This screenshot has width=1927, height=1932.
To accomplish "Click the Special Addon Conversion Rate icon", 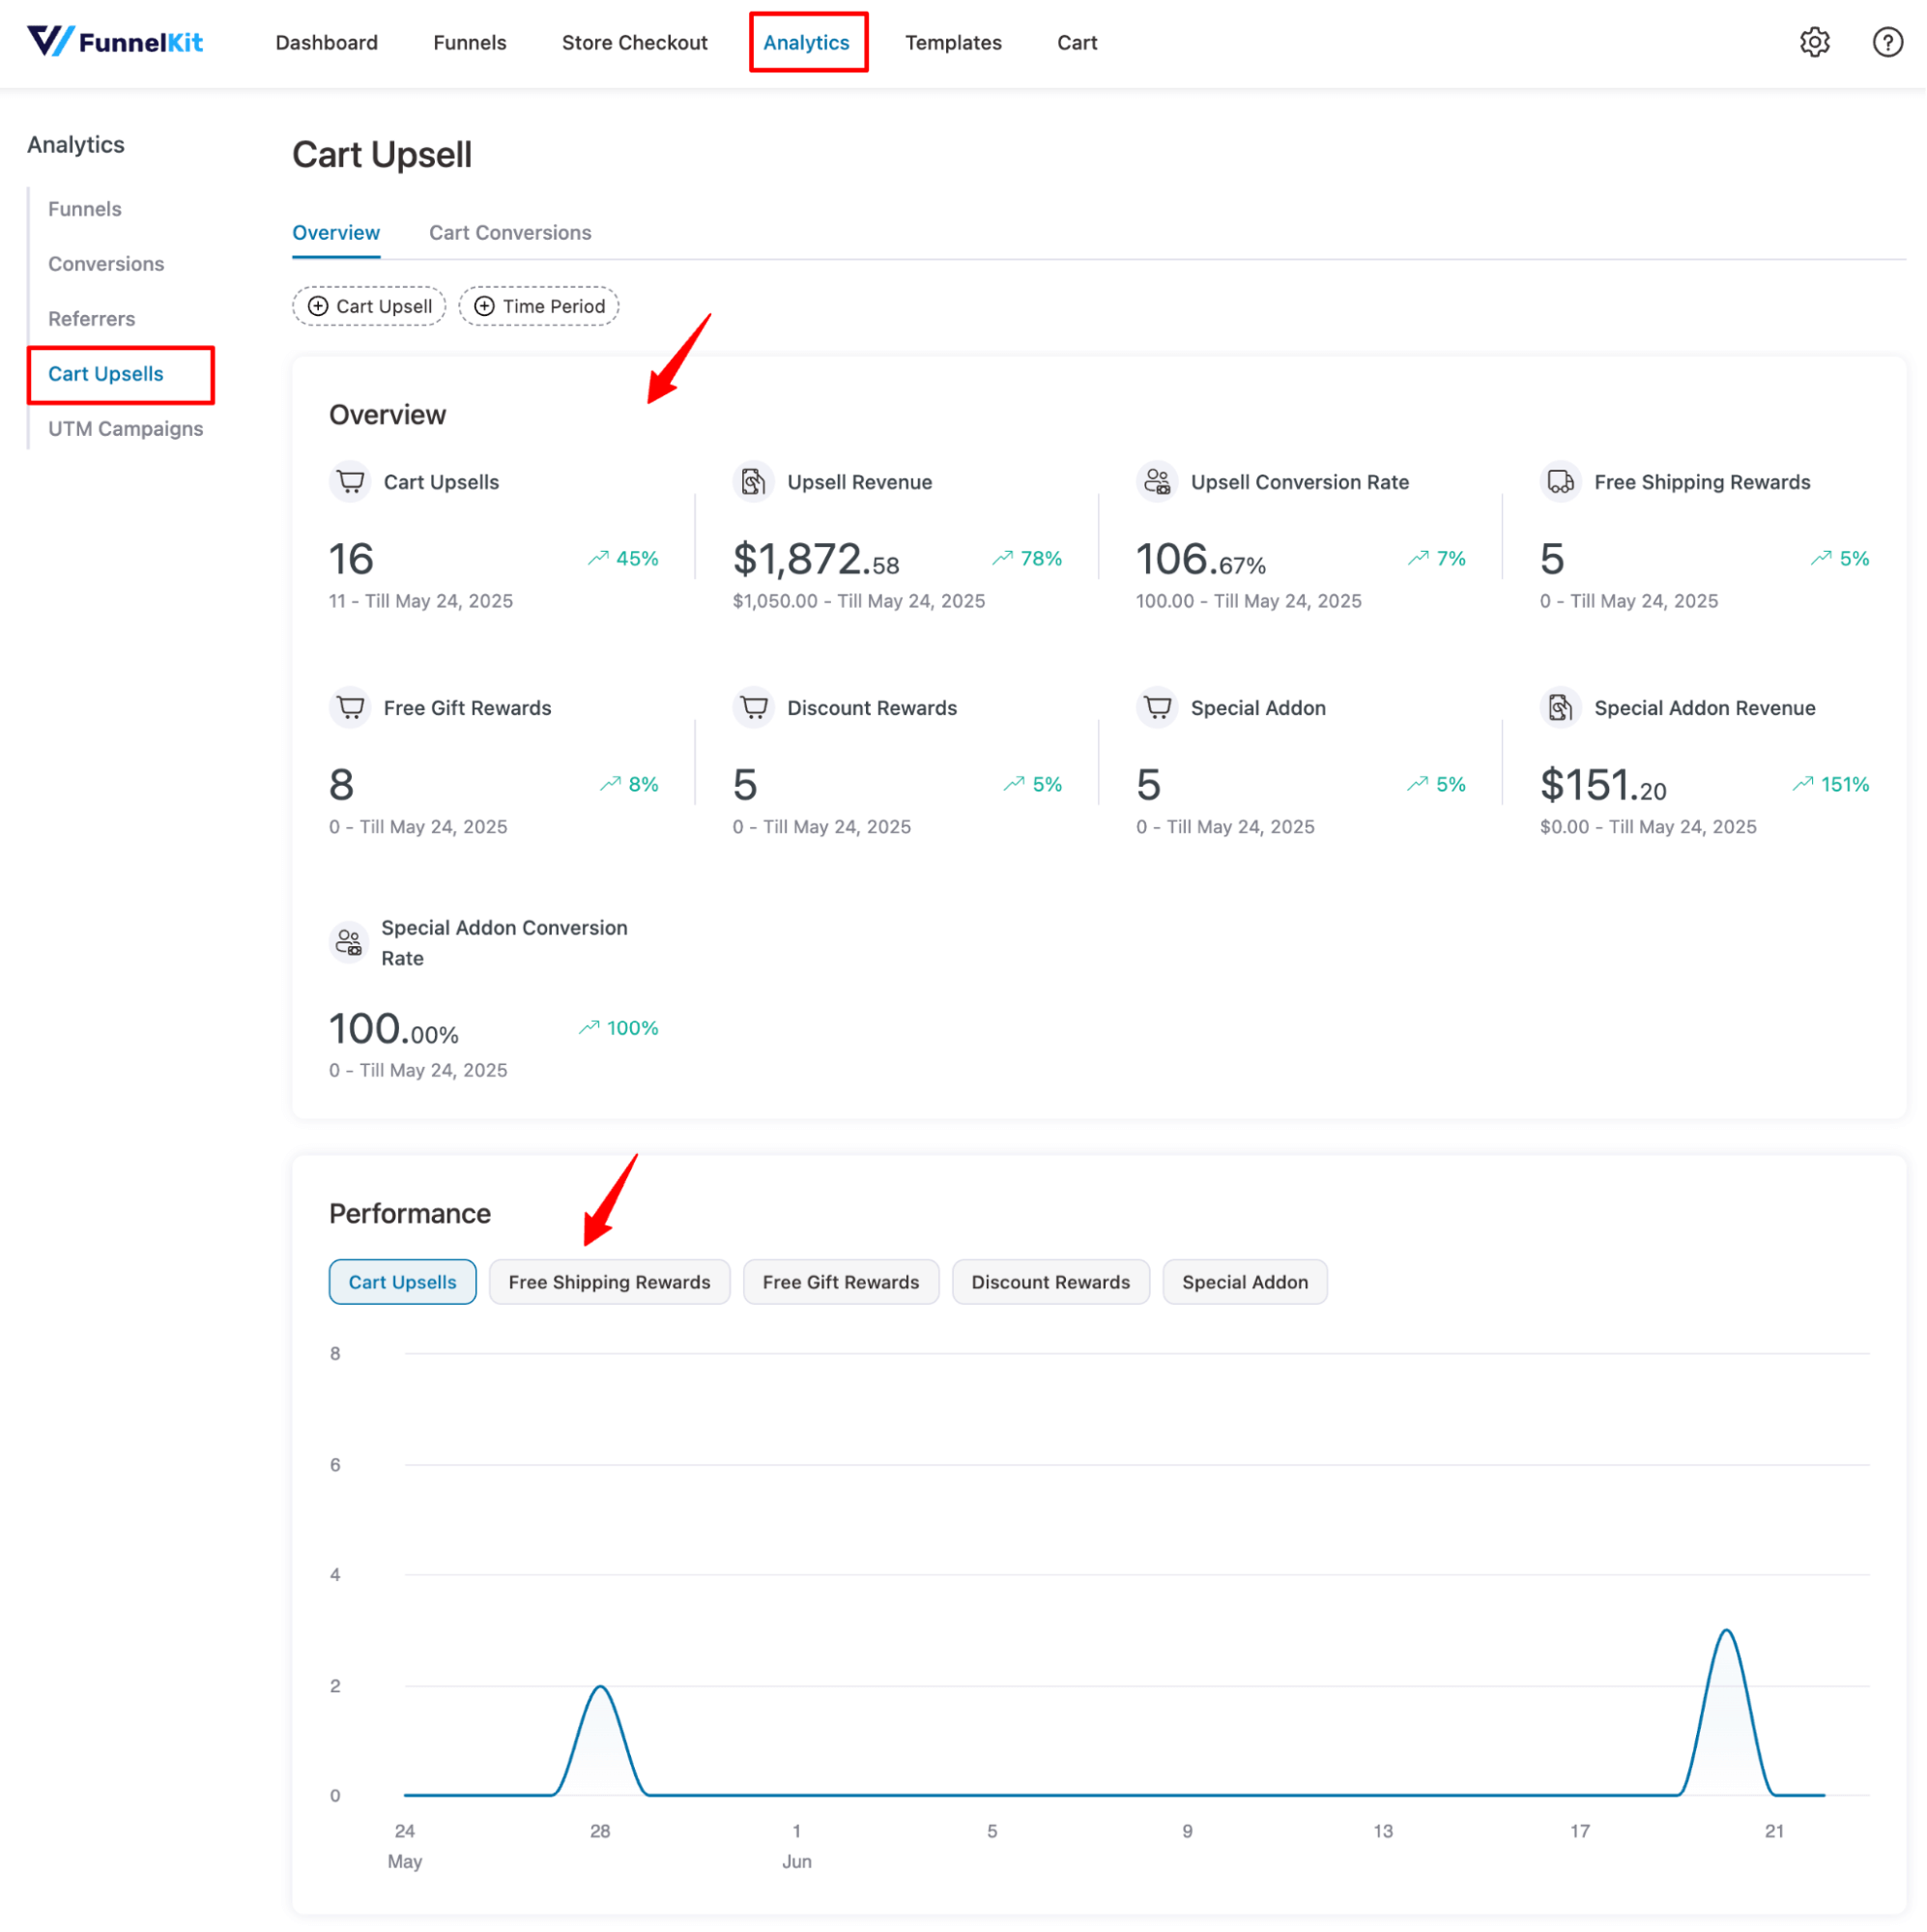I will click(x=349, y=942).
